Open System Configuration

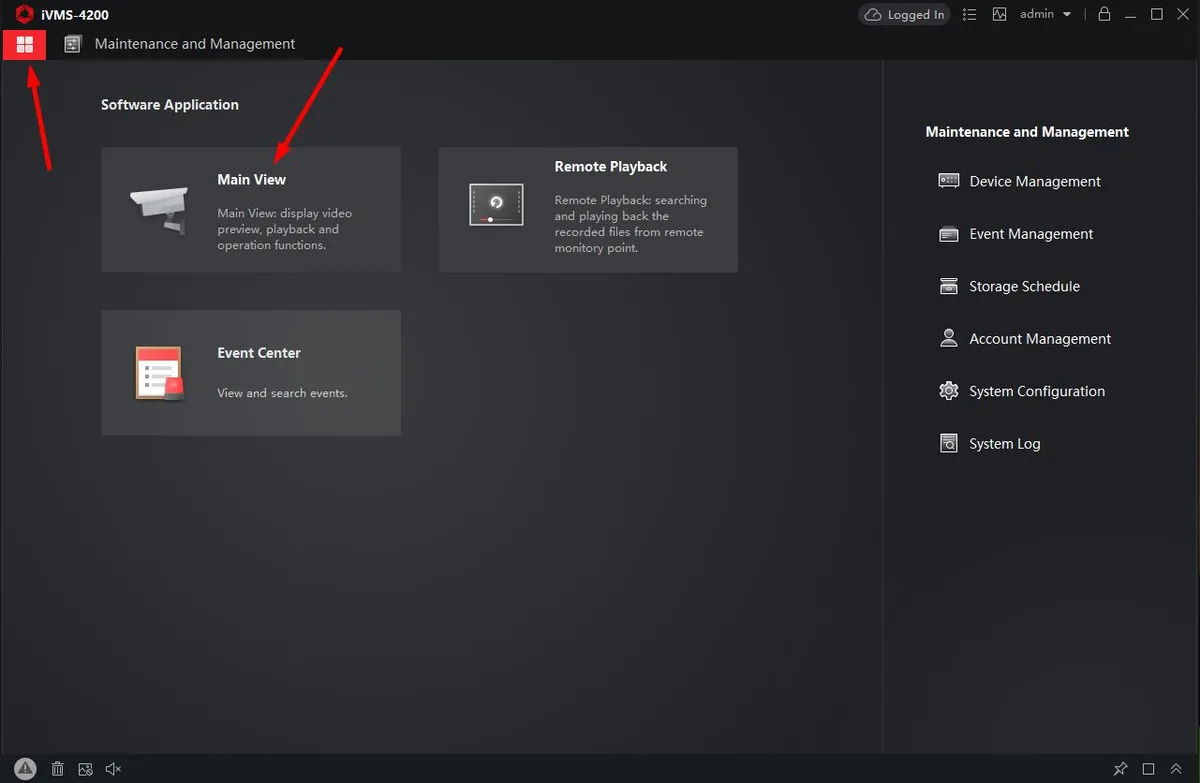1022,391
